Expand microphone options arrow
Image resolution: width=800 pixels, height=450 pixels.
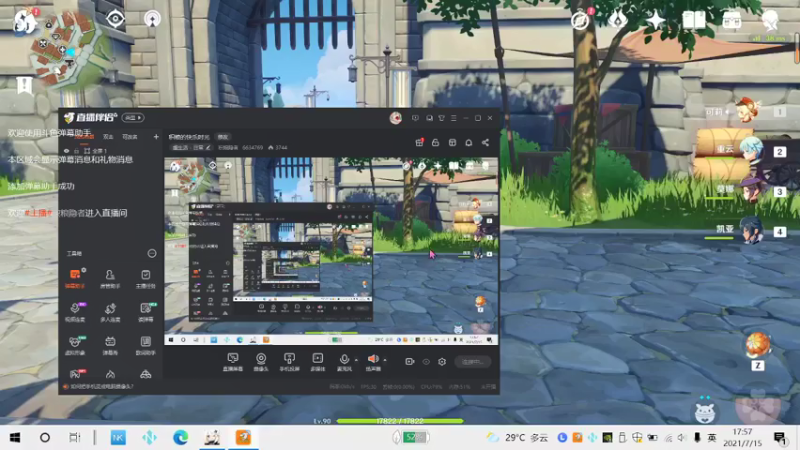pyautogui.click(x=356, y=360)
